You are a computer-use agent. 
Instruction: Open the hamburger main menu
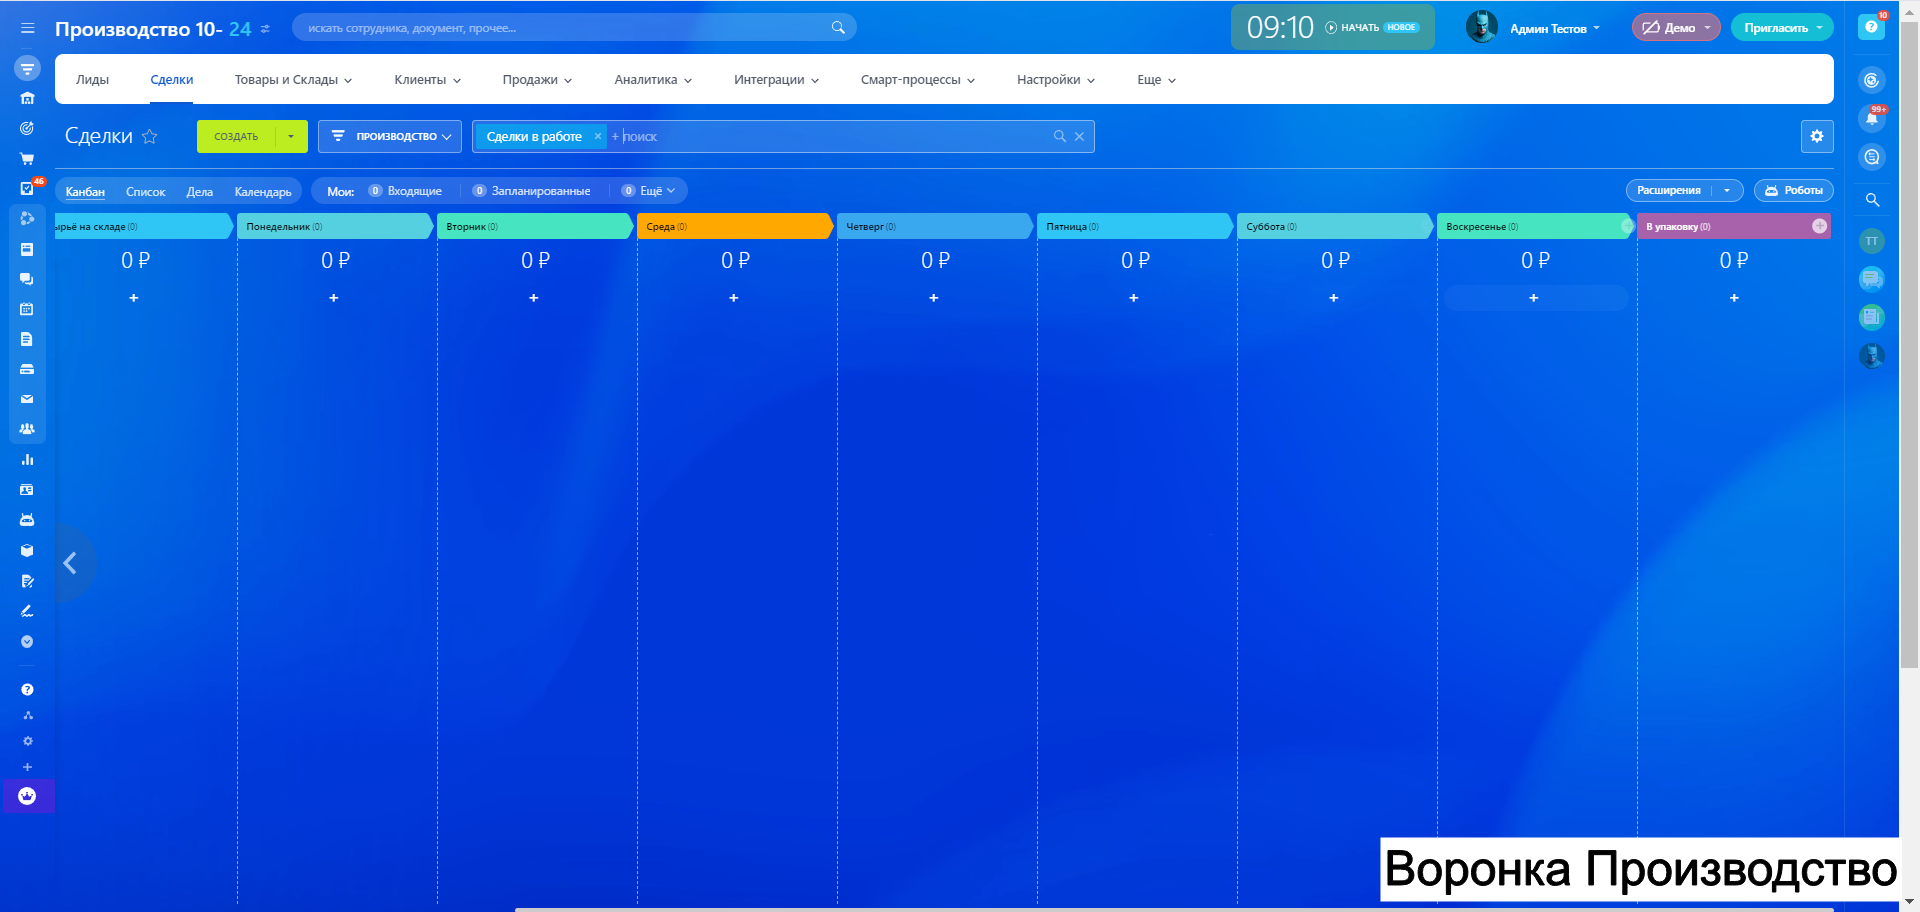pos(28,28)
